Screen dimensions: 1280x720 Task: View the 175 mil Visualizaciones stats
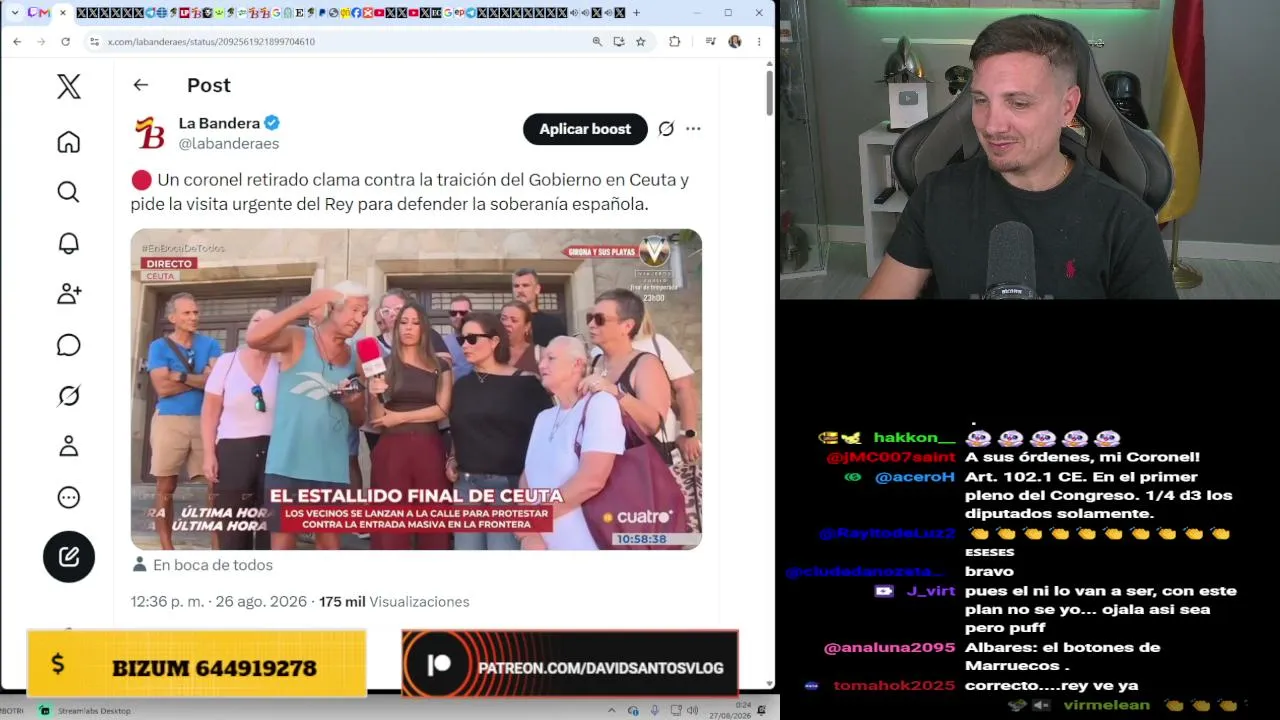pyautogui.click(x=394, y=602)
